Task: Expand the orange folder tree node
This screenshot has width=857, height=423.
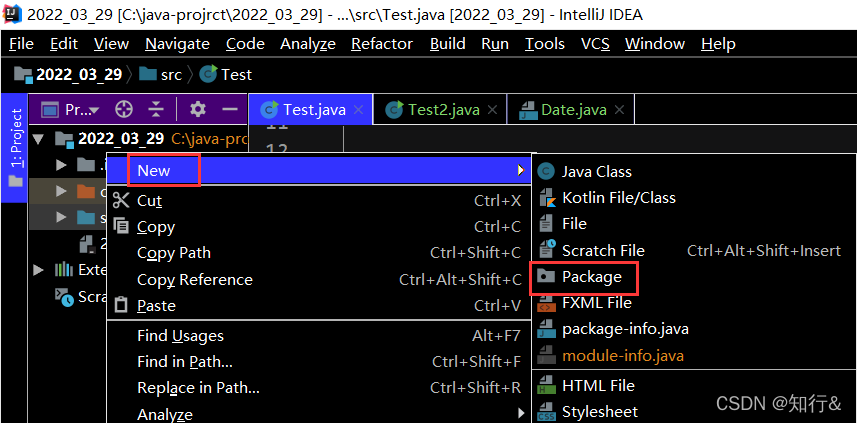Action: 61,191
